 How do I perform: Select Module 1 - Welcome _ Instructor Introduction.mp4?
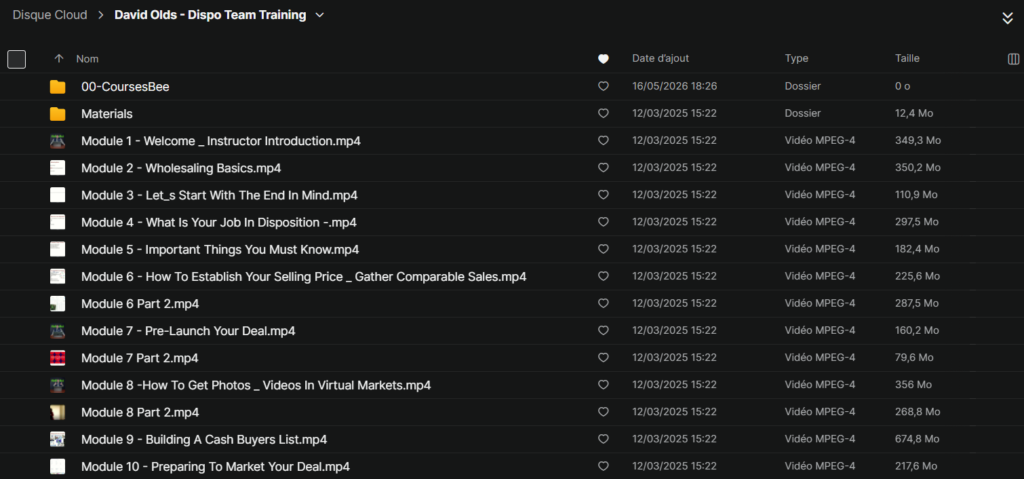click(x=221, y=141)
